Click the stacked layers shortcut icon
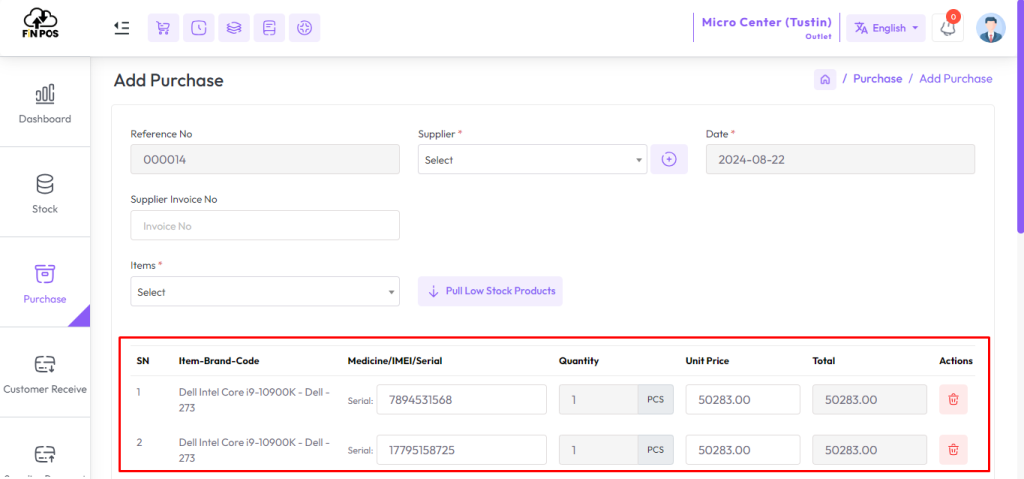The width and height of the screenshot is (1024, 479). pyautogui.click(x=234, y=28)
